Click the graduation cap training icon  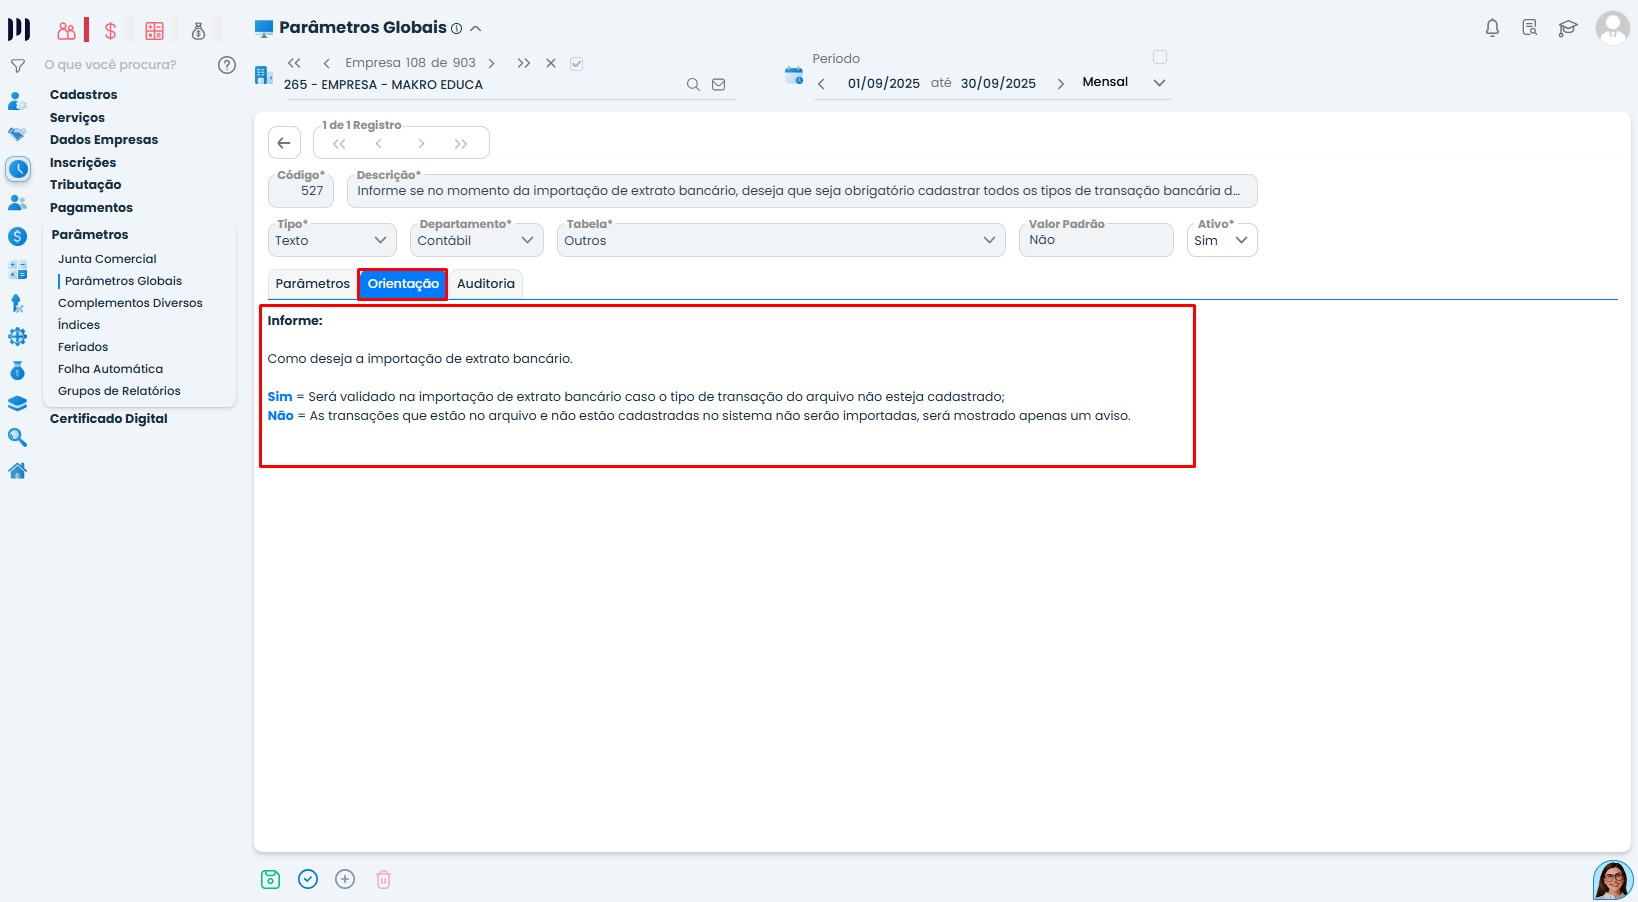tap(1567, 29)
